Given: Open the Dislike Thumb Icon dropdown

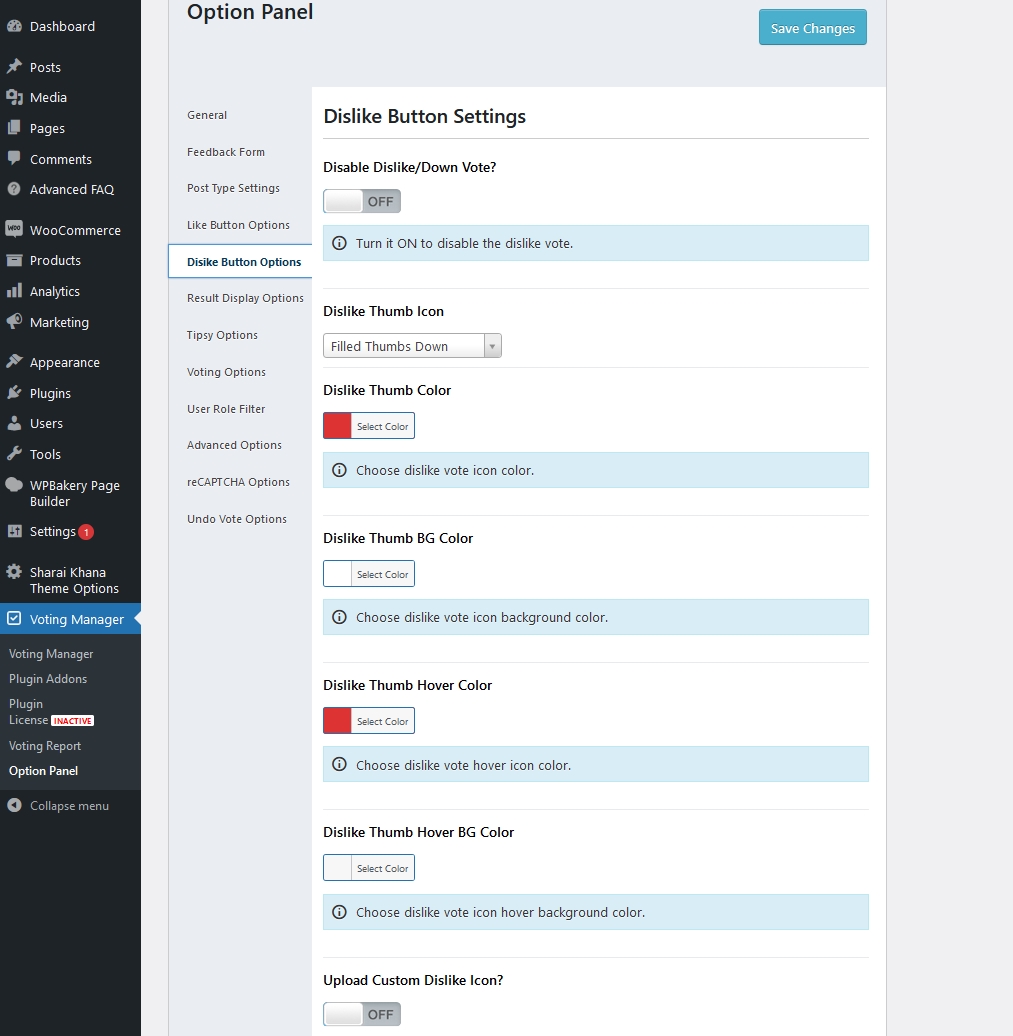Looking at the screenshot, I should click(x=405, y=345).
